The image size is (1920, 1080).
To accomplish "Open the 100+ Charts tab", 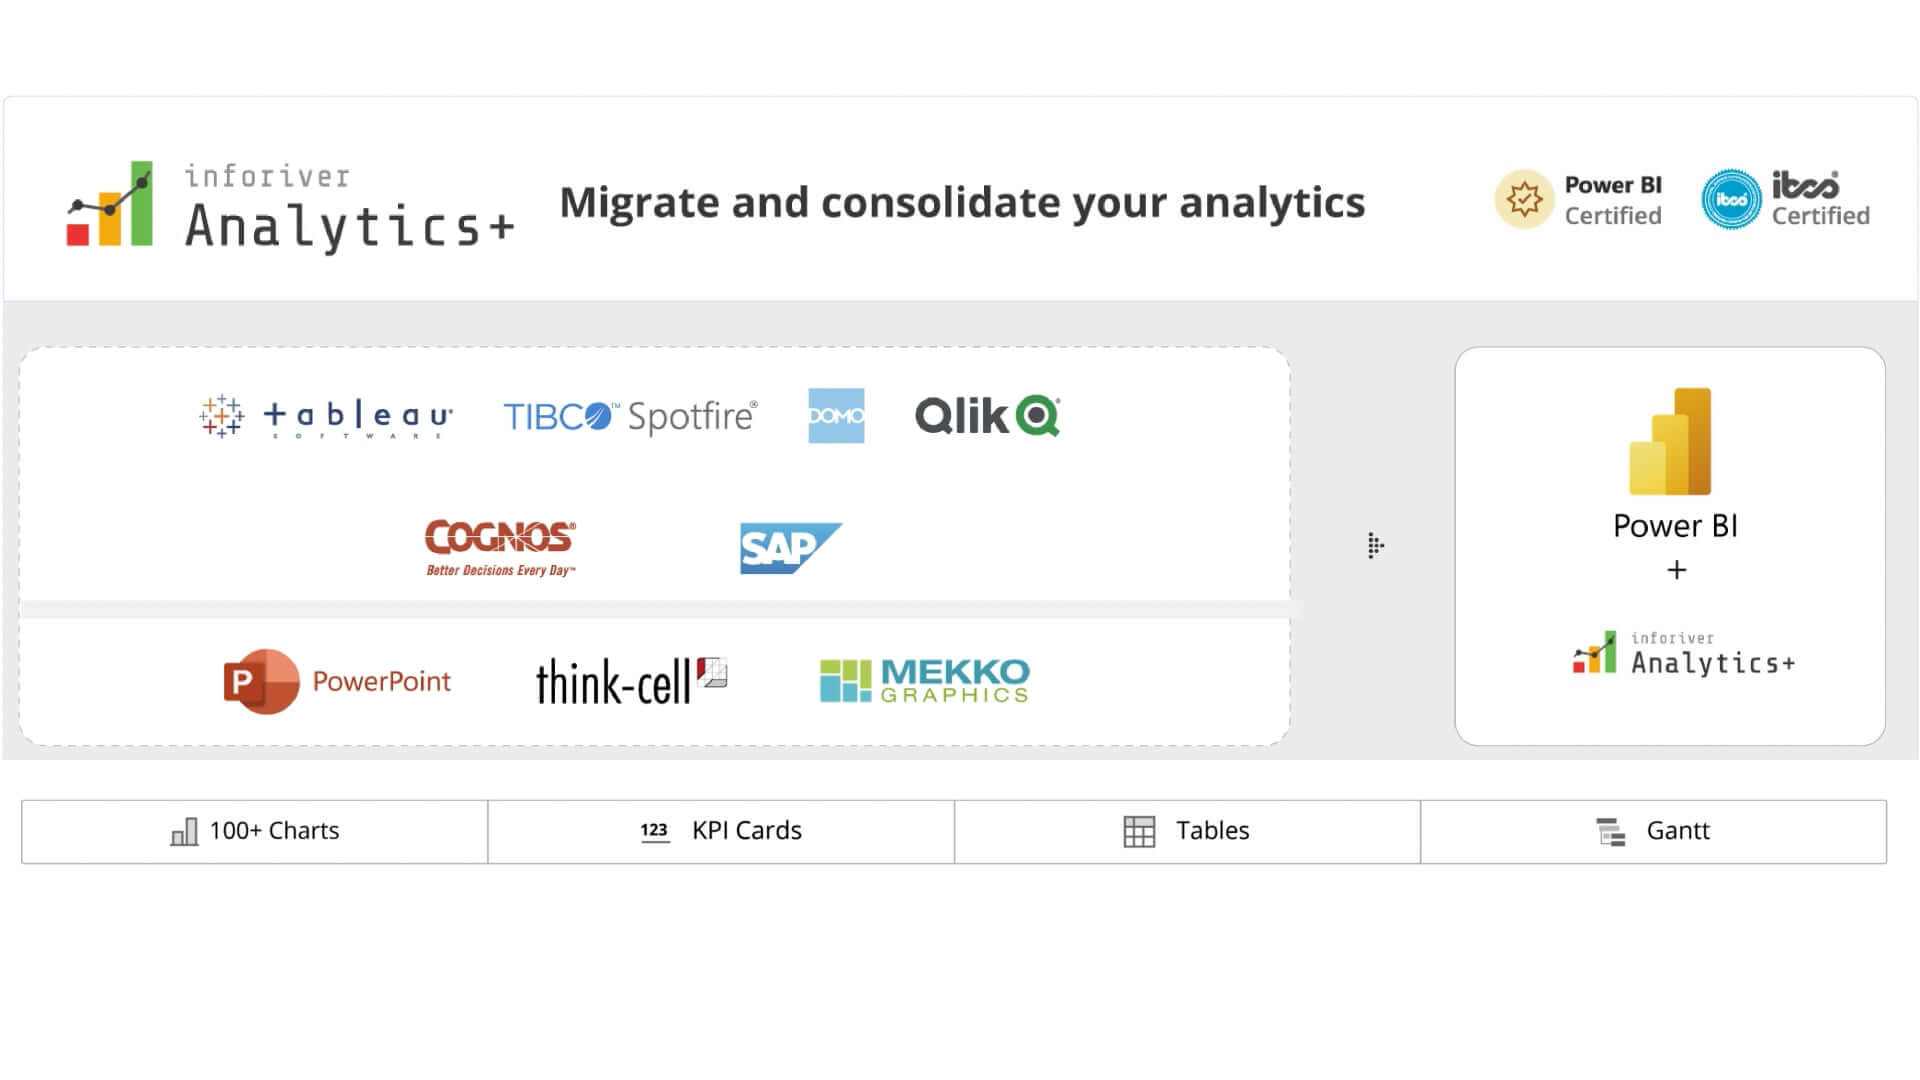I will 255,831.
